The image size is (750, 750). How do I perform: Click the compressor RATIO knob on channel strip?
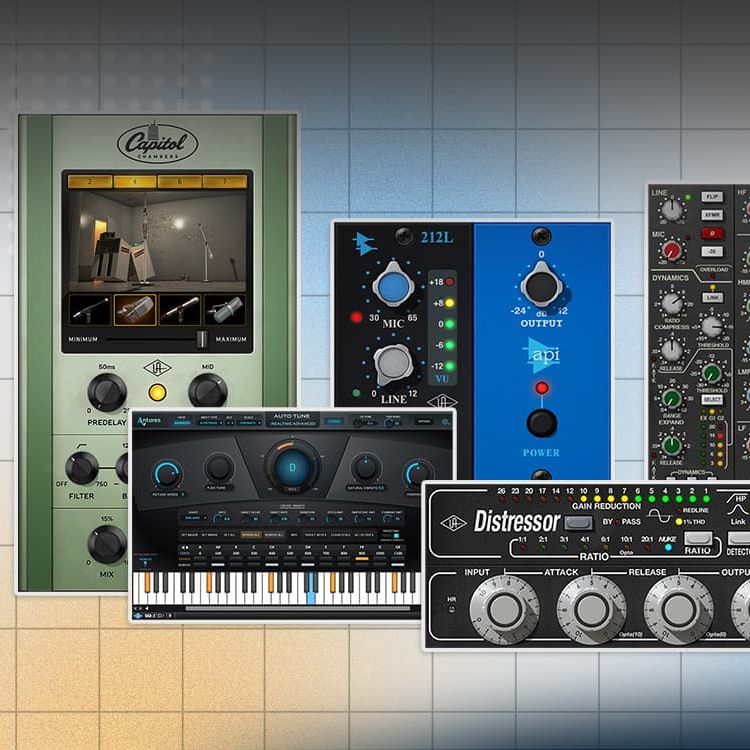click(672, 302)
